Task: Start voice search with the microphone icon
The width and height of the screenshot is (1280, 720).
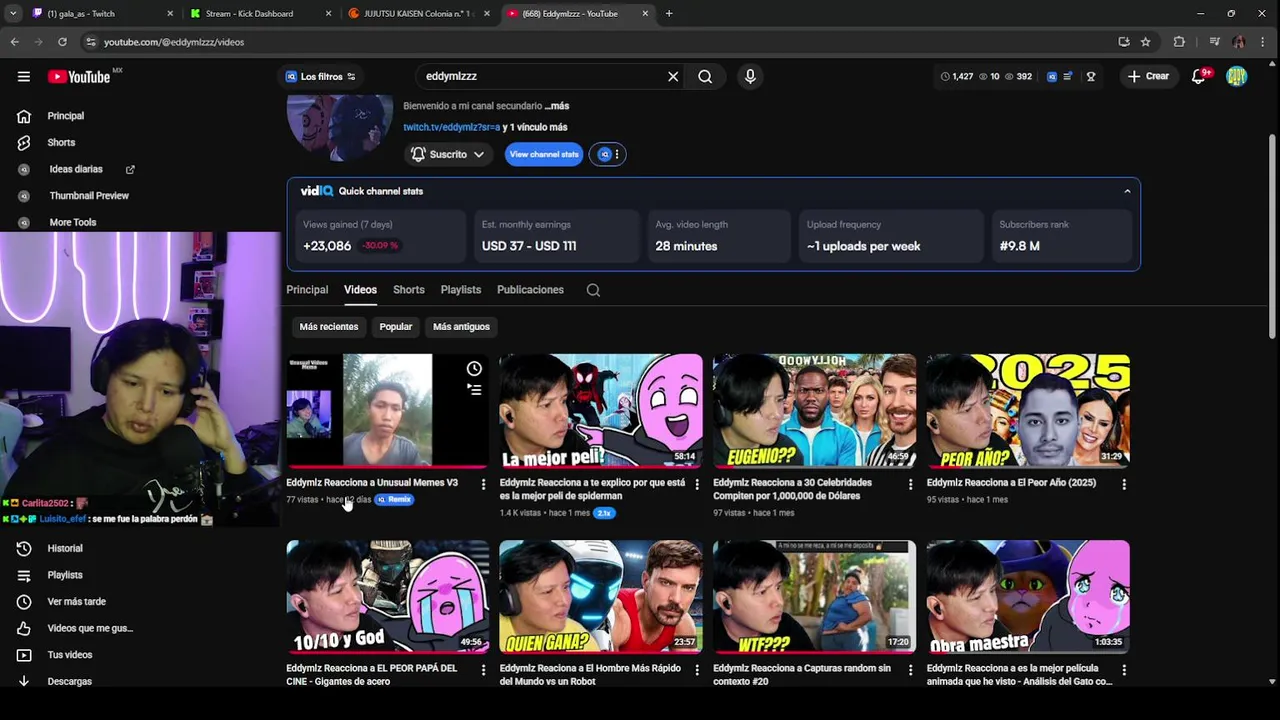Action: point(750,76)
